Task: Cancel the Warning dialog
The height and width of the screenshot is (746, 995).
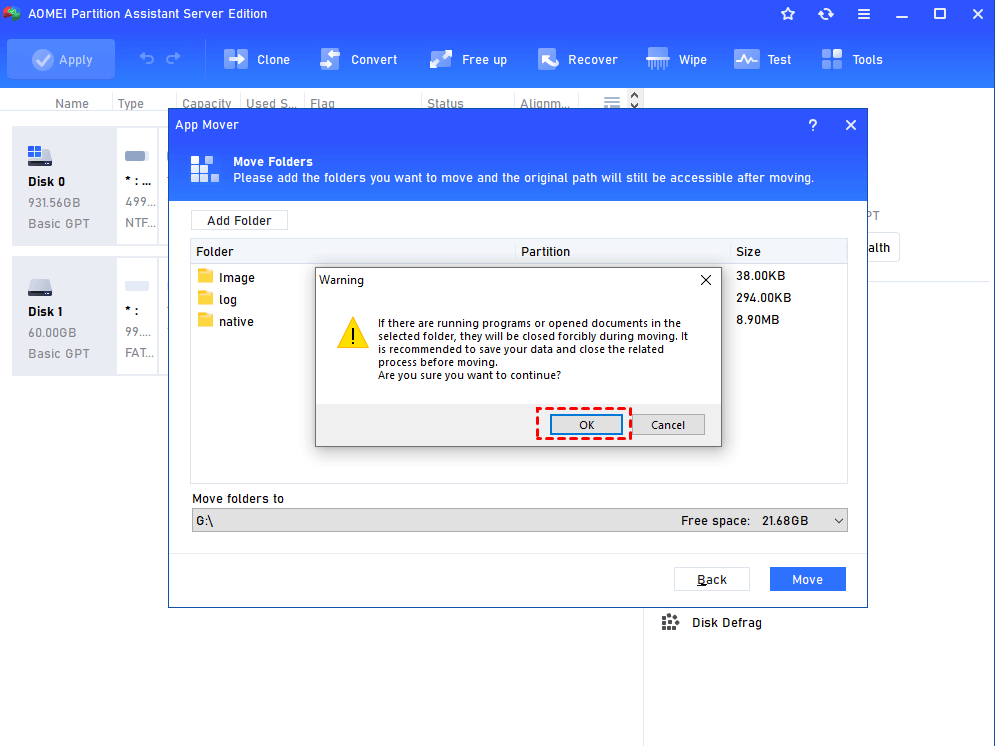Action: [x=668, y=425]
